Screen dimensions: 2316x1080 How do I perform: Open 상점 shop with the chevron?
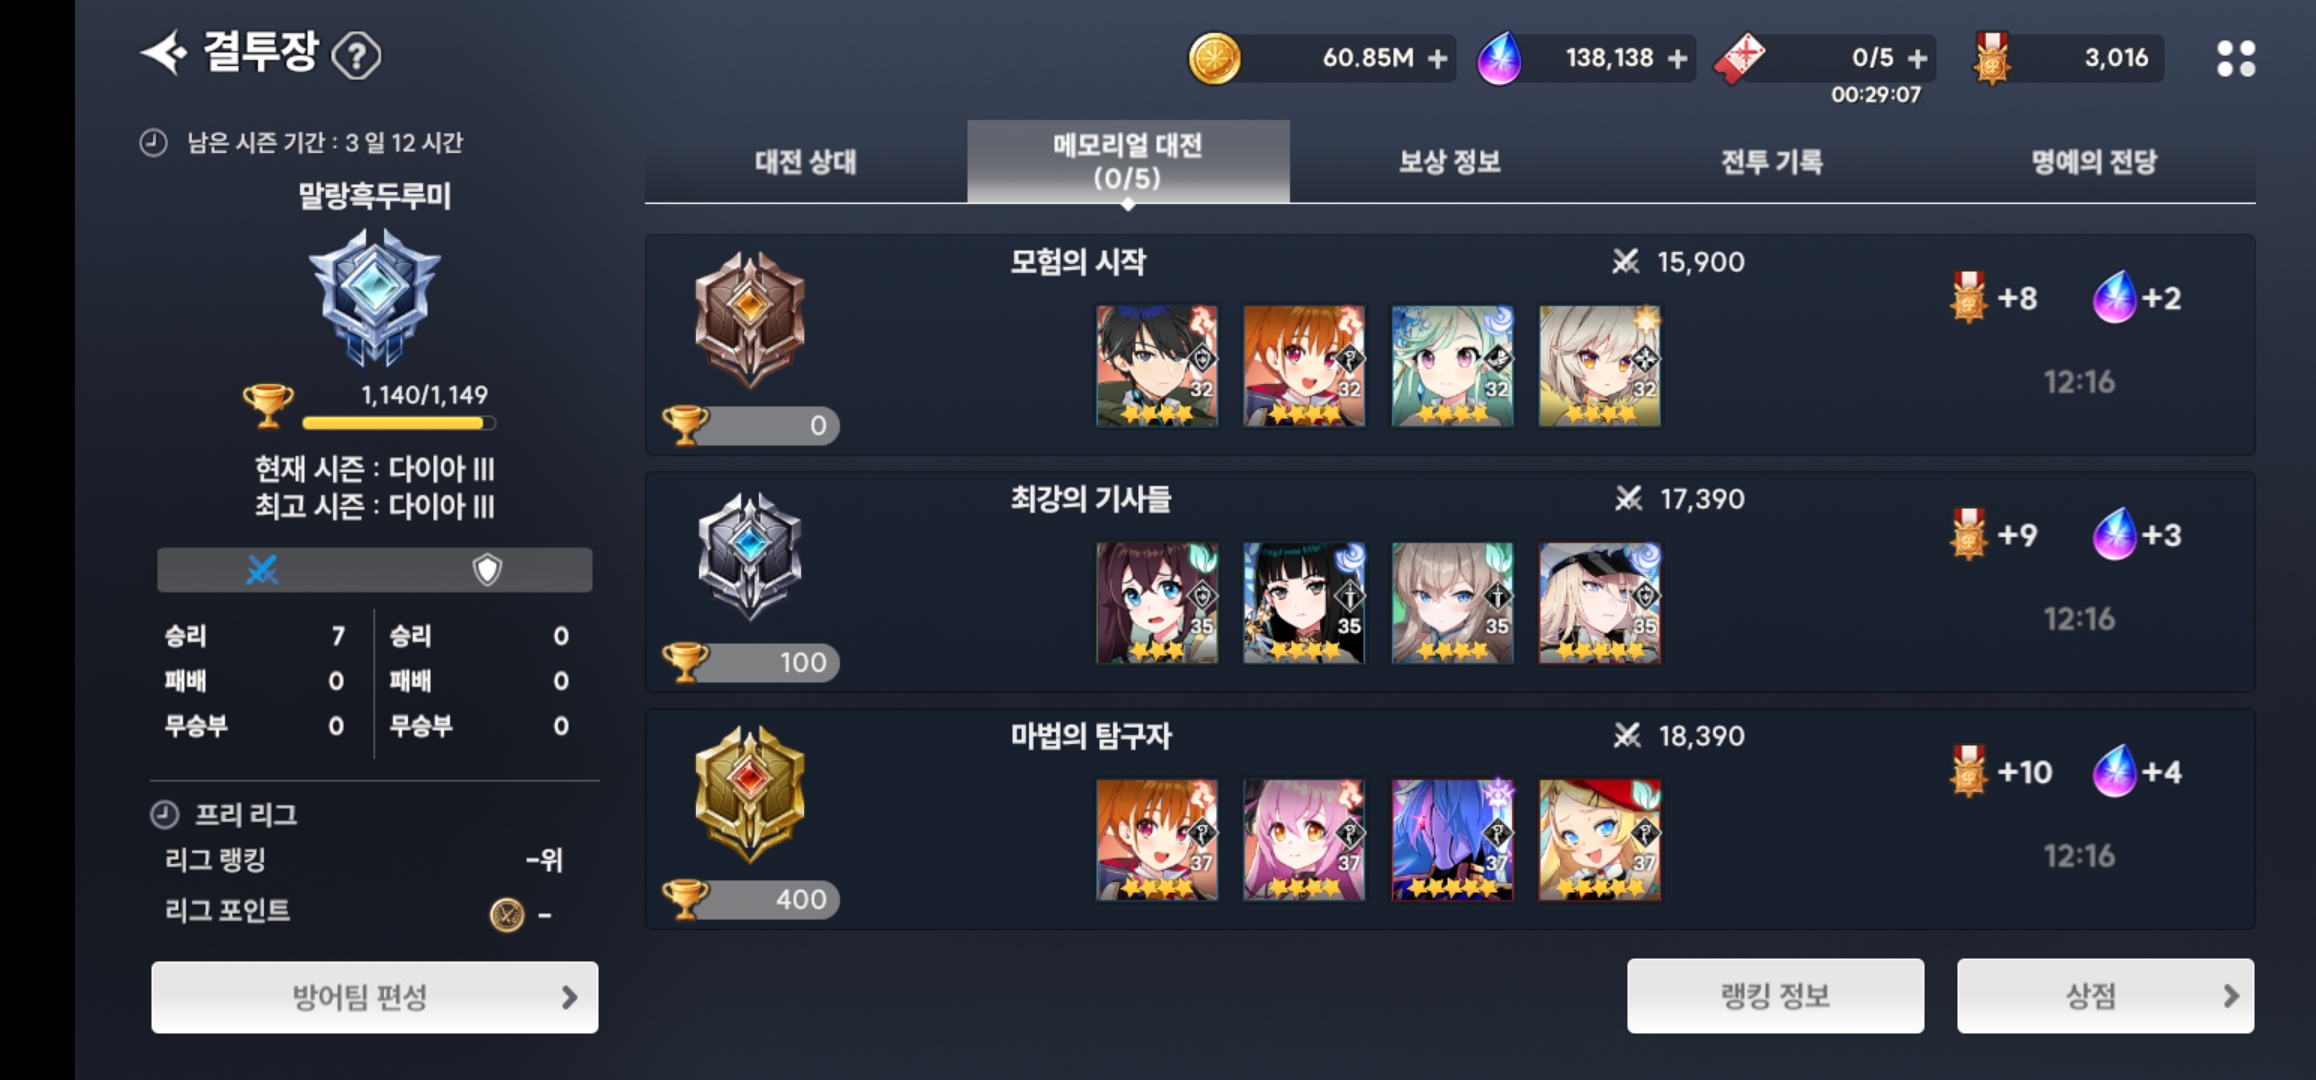click(2105, 996)
